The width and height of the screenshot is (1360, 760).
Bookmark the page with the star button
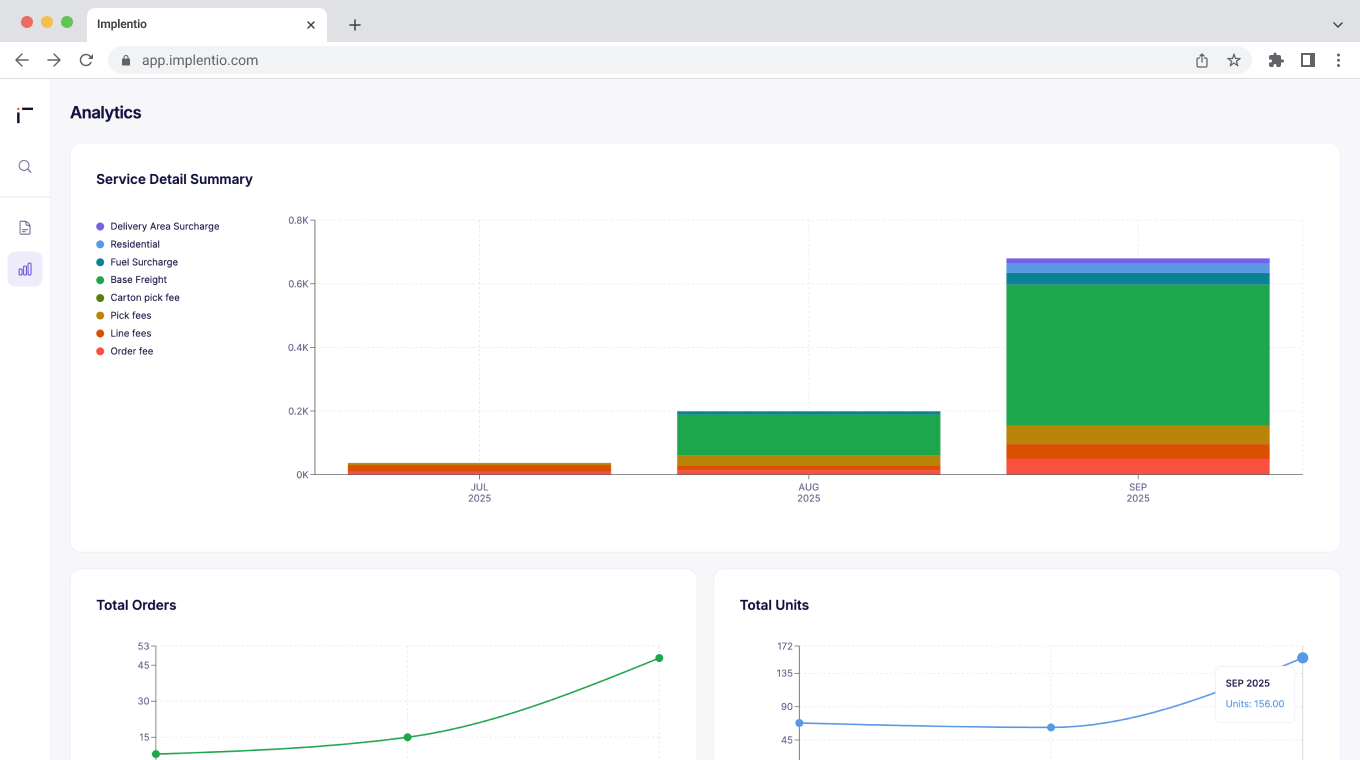[1234, 60]
